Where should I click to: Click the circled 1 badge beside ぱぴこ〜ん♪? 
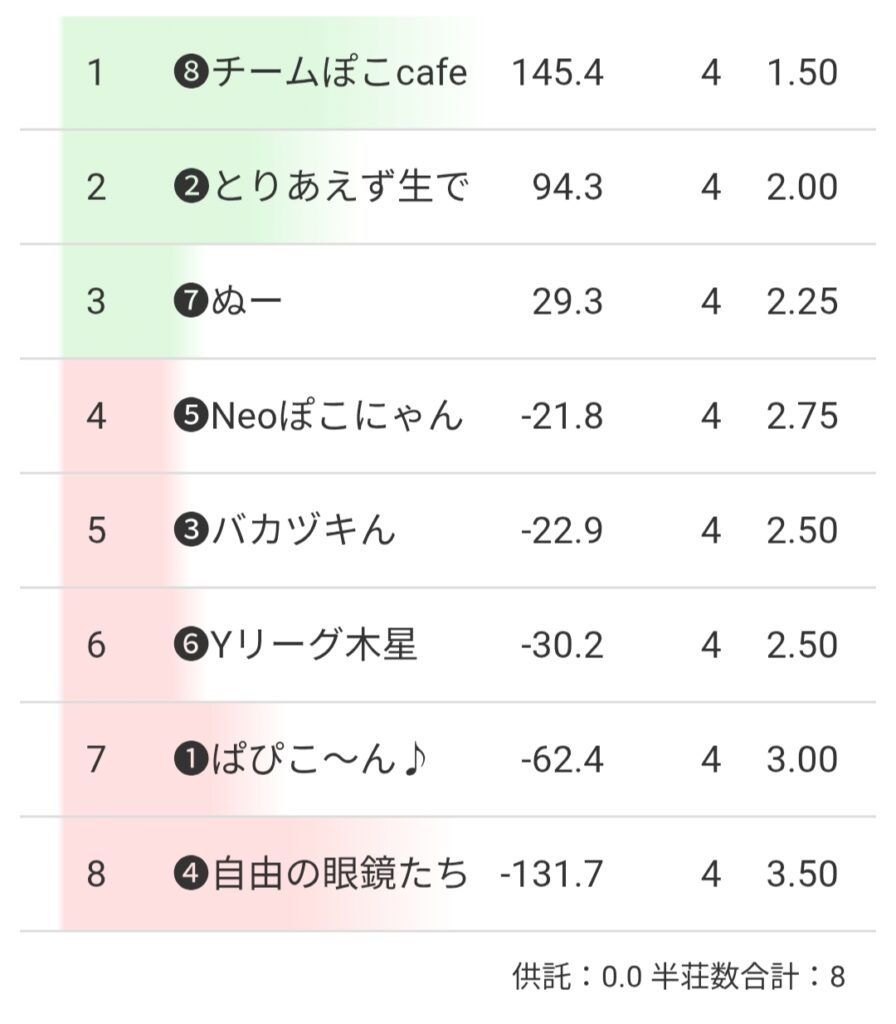[189, 761]
